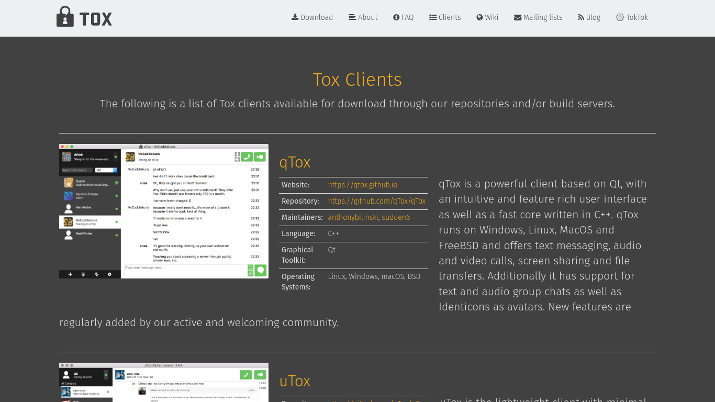Visit the Blog link
Image resolution: width=715 pixels, height=402 pixels.
(589, 17)
